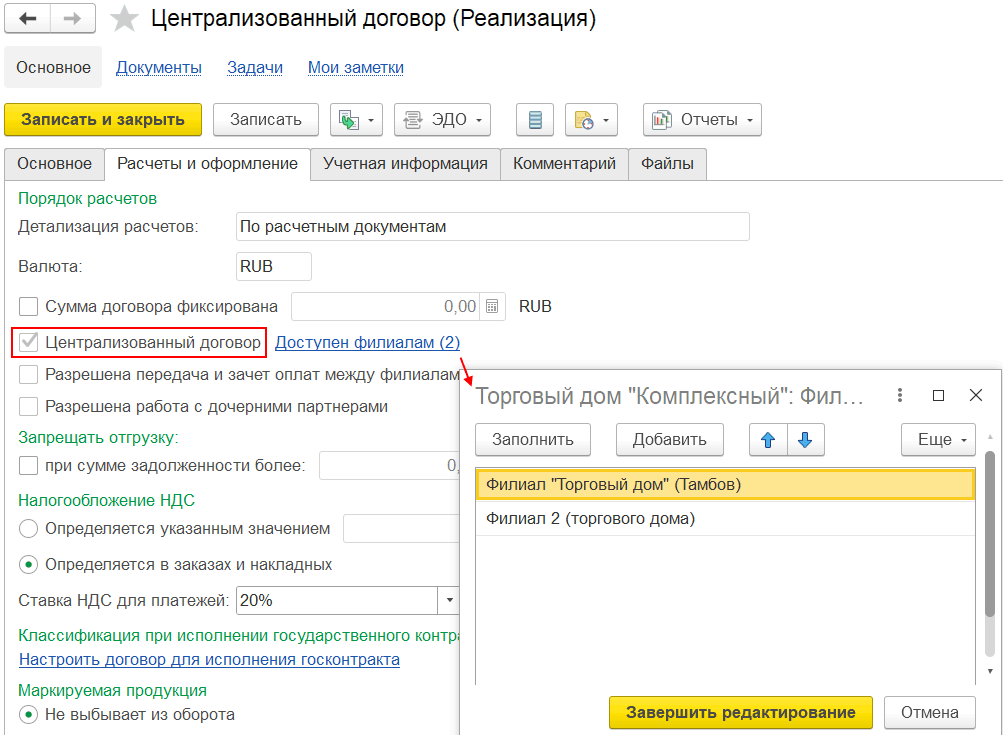Image resolution: width=1003 pixels, height=735 pixels.
Task: Select 'Определяется указанным значением' radio option
Action: (29, 528)
